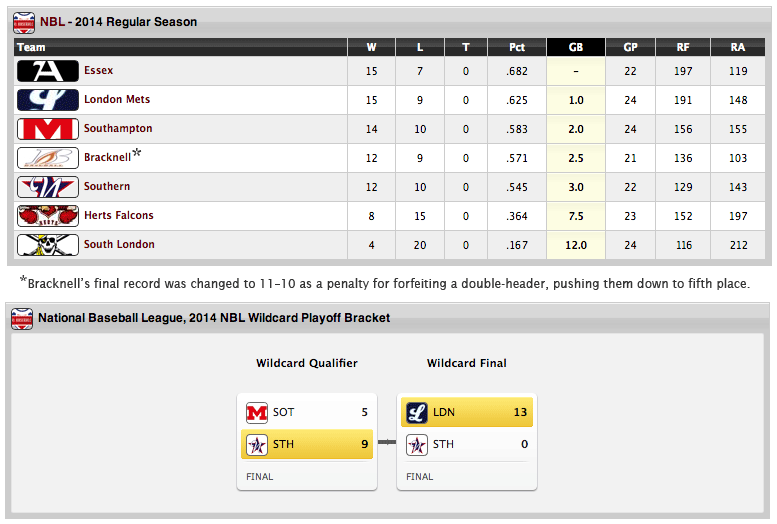The width and height of the screenshot is (777, 524).
Task: Click the Herts Falcons team logo
Action: [47, 216]
